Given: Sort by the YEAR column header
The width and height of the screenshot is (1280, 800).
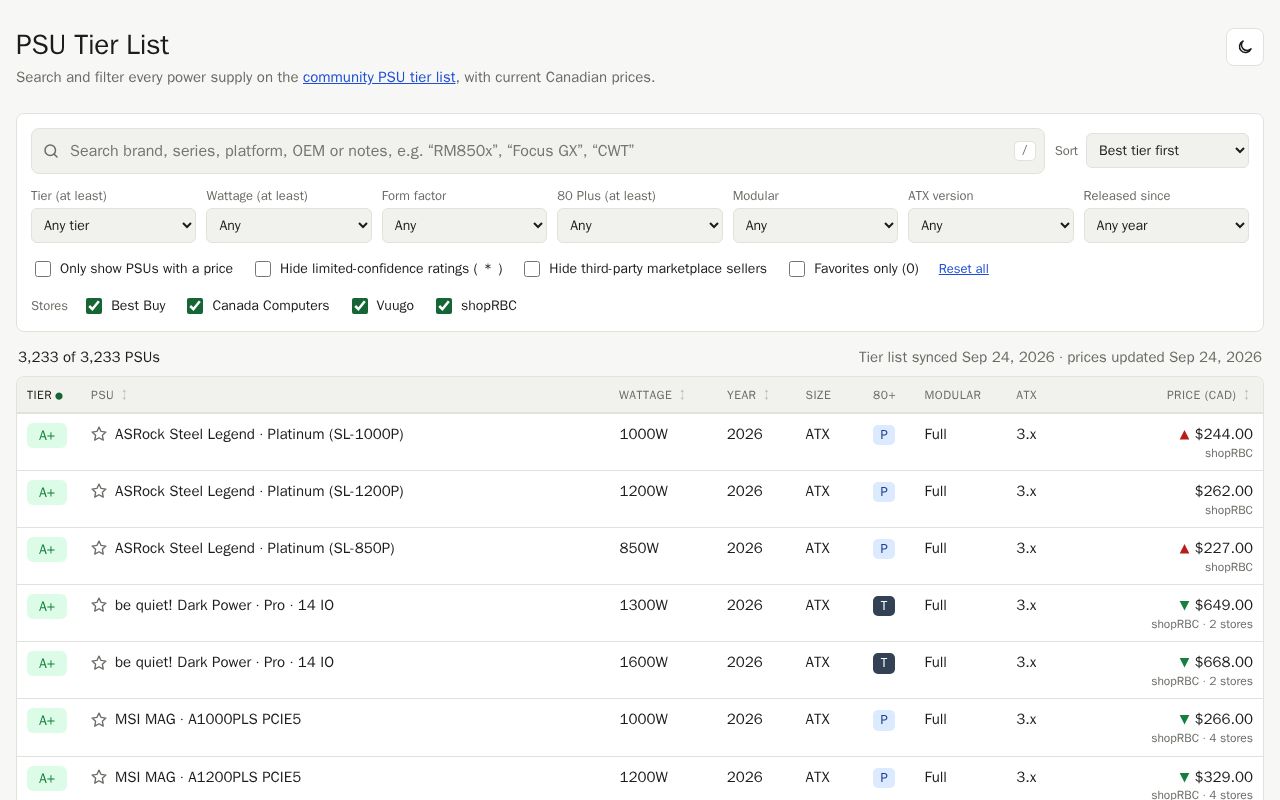Looking at the screenshot, I should (748, 395).
